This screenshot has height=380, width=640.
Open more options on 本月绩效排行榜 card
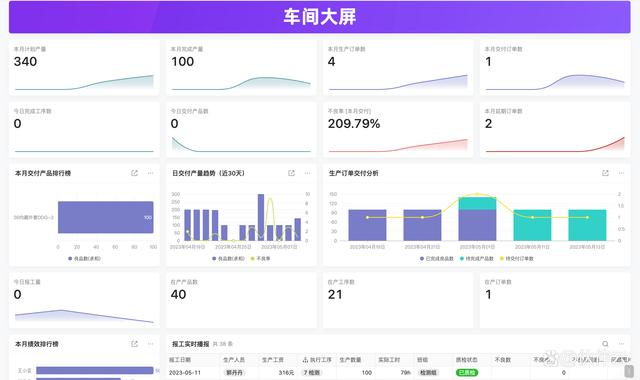151,344
